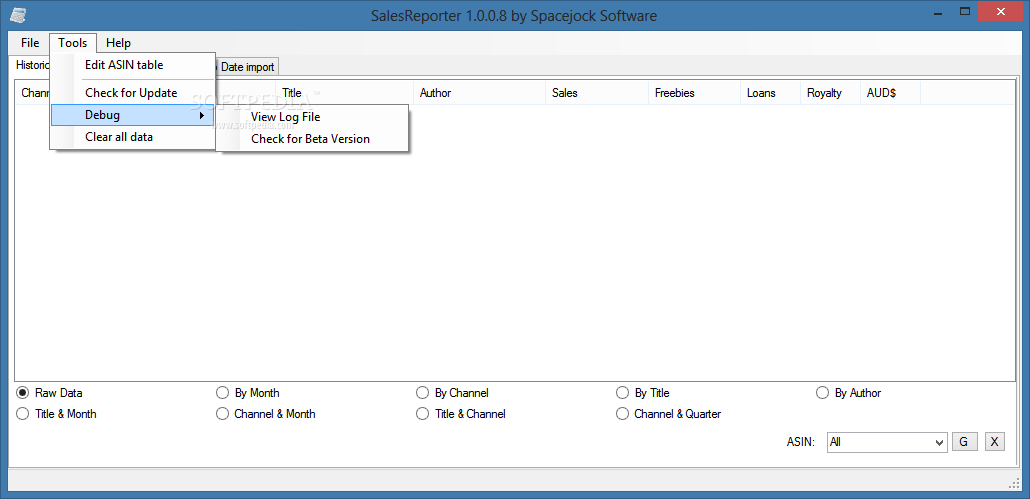The width and height of the screenshot is (1030, 499).
Task: Choose Edit ASIN table
Action: coord(133,65)
